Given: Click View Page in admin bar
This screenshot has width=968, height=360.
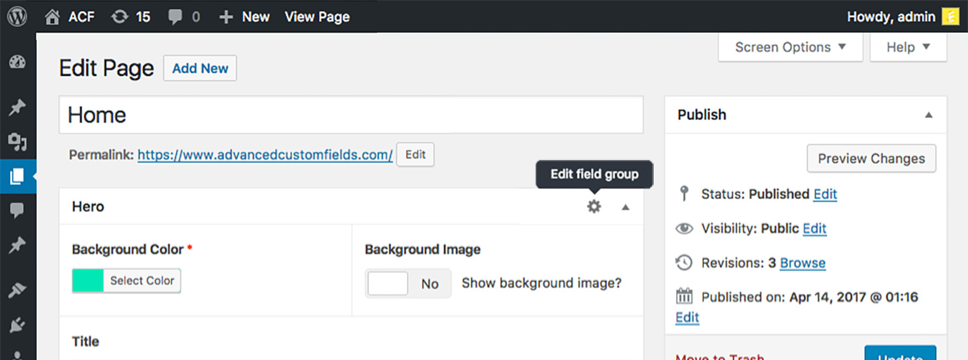Looking at the screenshot, I should pos(317,17).
